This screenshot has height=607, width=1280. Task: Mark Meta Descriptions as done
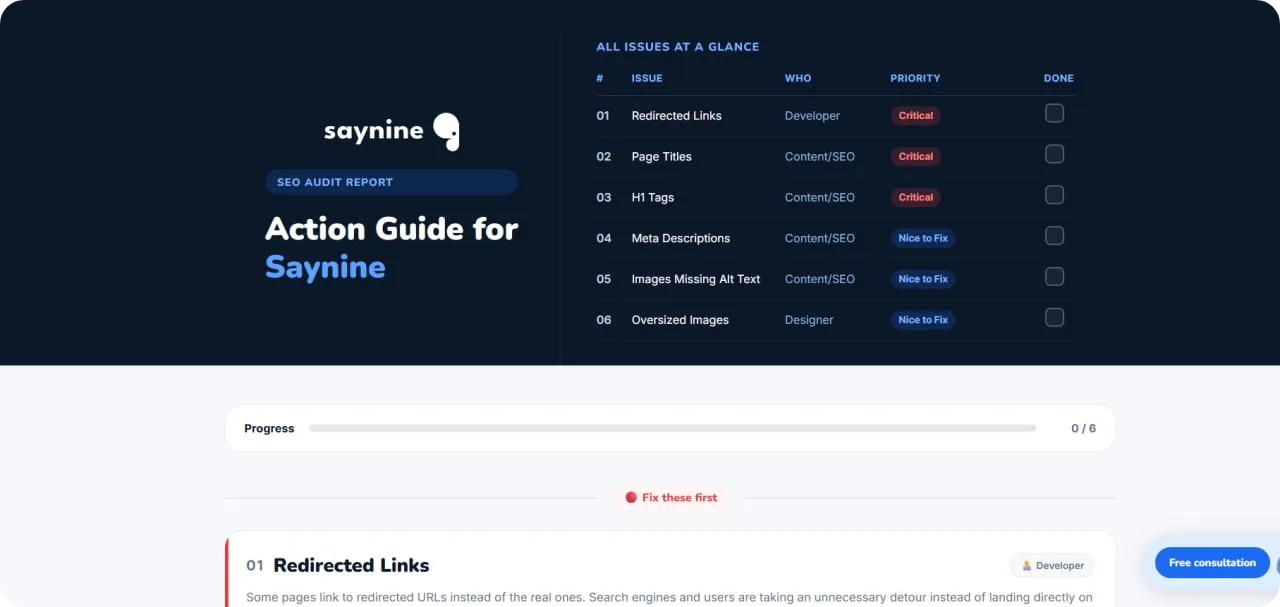(x=1054, y=236)
